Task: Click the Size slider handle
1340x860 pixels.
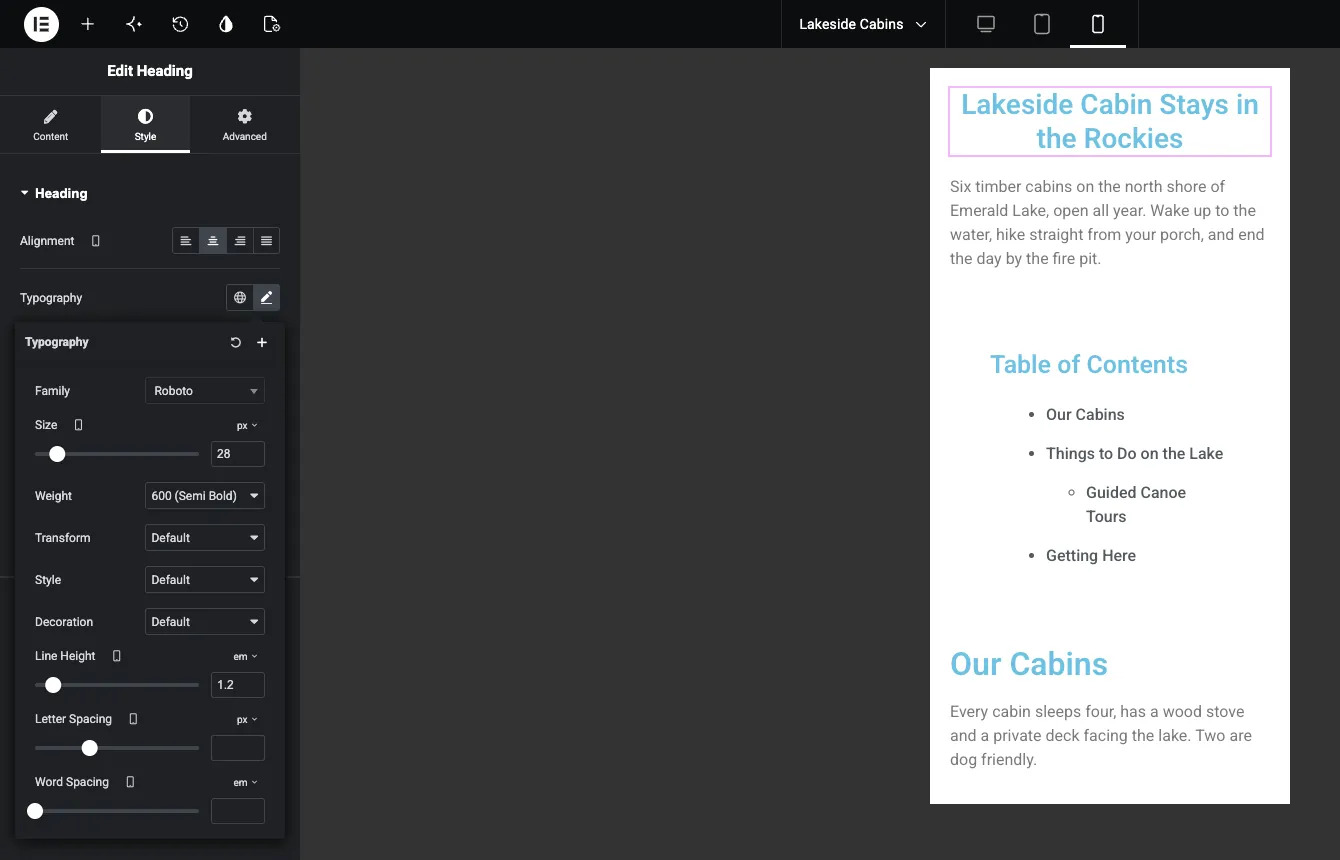Action: pos(57,454)
